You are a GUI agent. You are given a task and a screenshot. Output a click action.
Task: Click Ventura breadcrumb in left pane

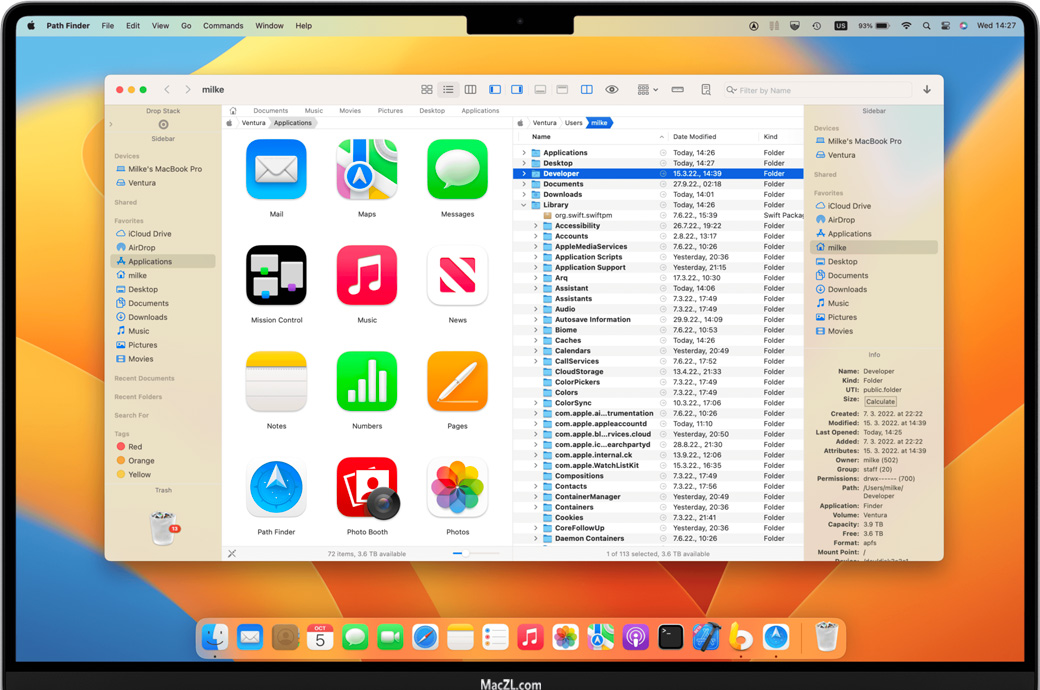(x=253, y=123)
